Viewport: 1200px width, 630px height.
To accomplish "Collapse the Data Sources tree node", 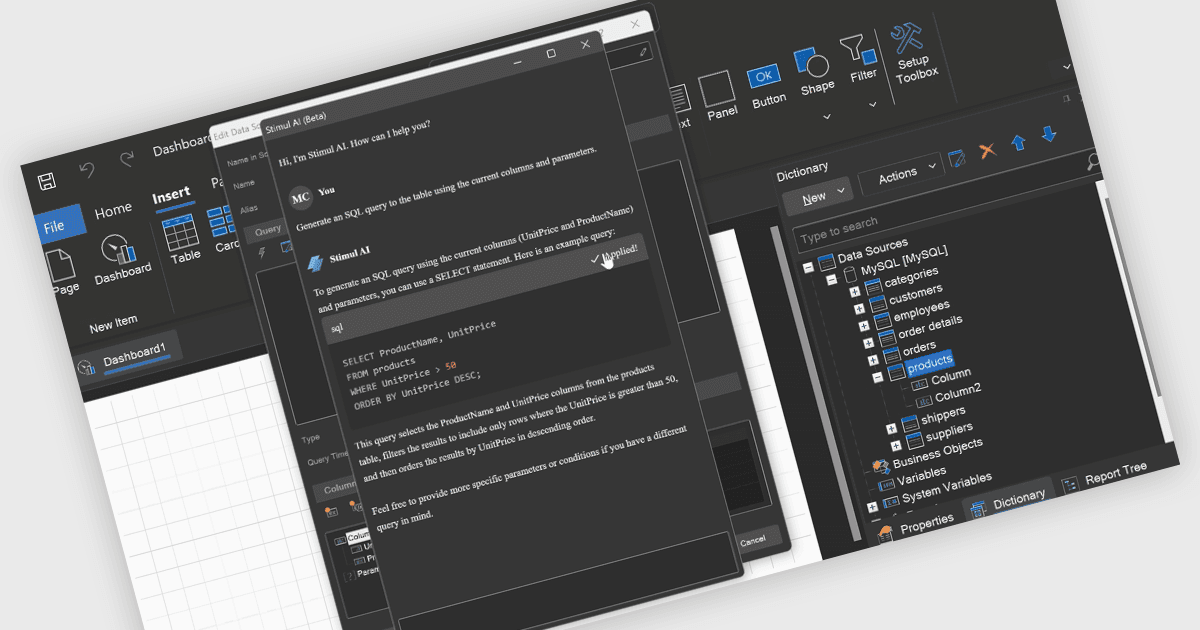I will 808,268.
